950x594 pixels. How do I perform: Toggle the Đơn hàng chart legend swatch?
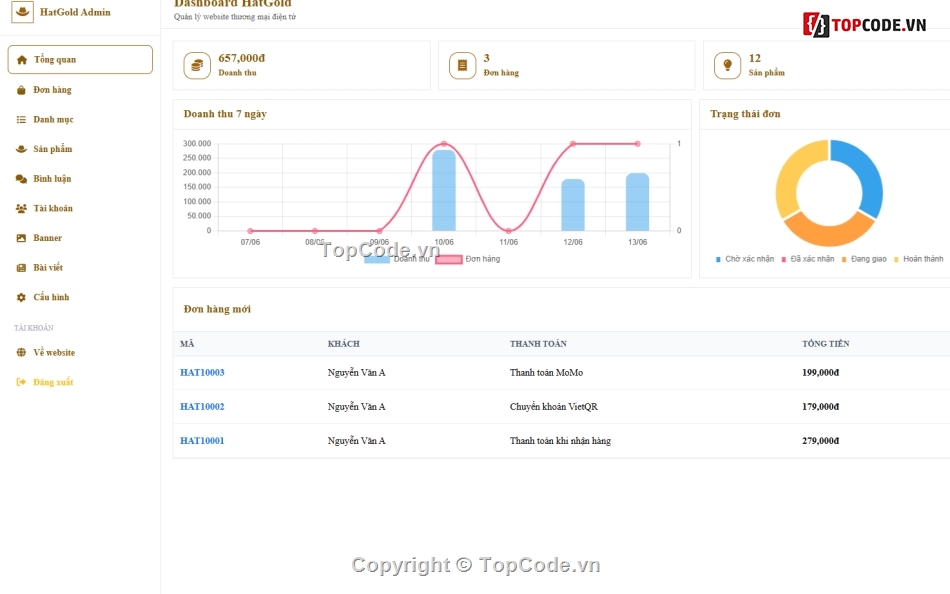pyautogui.click(x=448, y=259)
